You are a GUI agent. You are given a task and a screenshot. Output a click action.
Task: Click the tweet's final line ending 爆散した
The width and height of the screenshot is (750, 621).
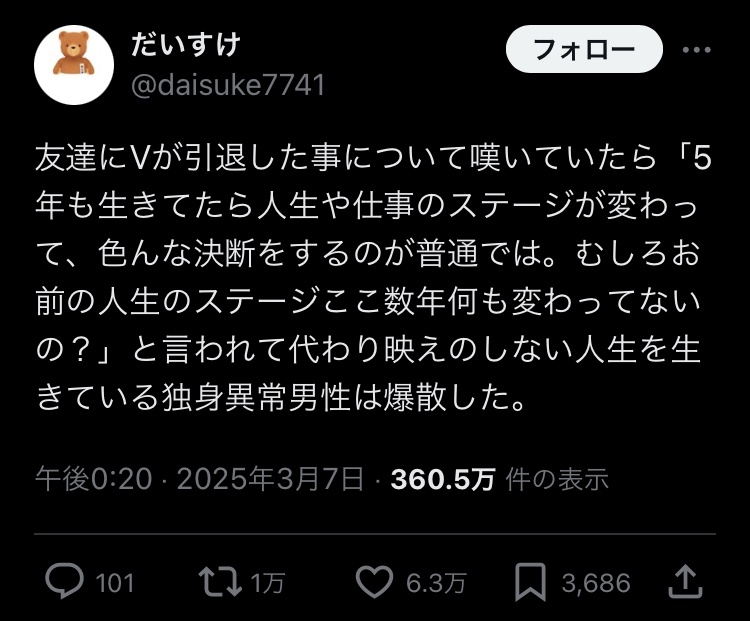coord(281,397)
